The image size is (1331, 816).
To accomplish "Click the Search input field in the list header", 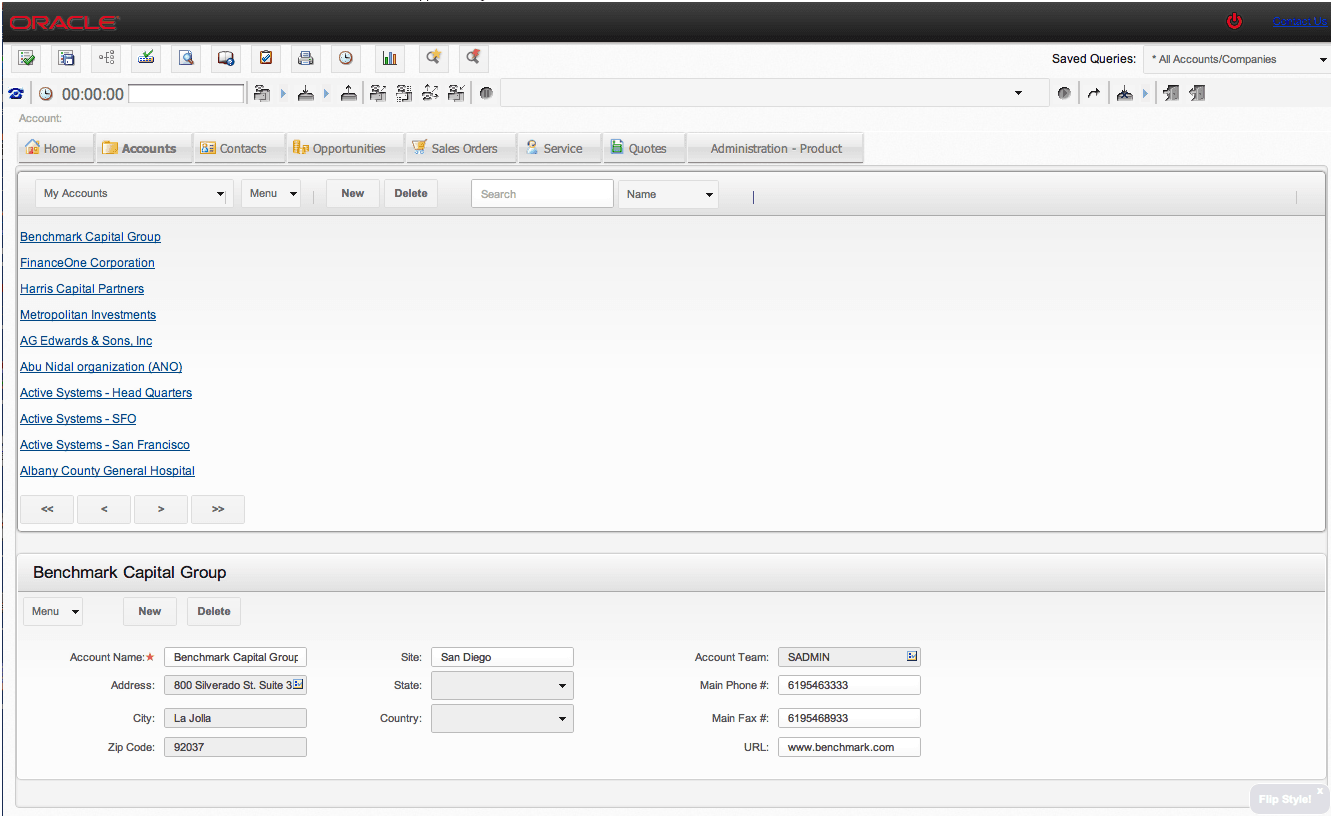I will click(x=542, y=193).
